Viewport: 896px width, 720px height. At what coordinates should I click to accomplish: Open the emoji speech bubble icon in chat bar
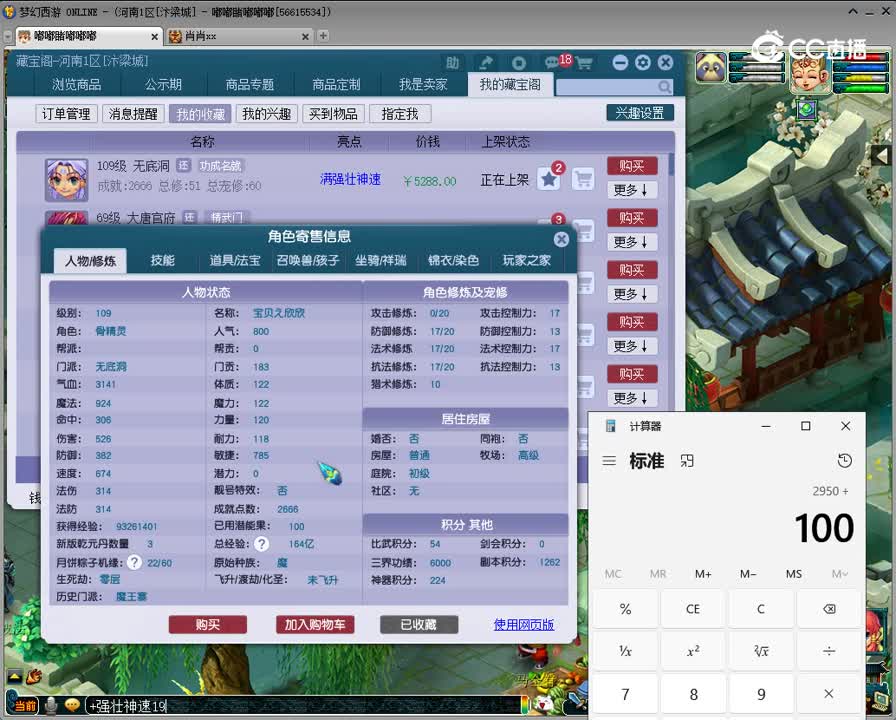pyautogui.click(x=72, y=706)
